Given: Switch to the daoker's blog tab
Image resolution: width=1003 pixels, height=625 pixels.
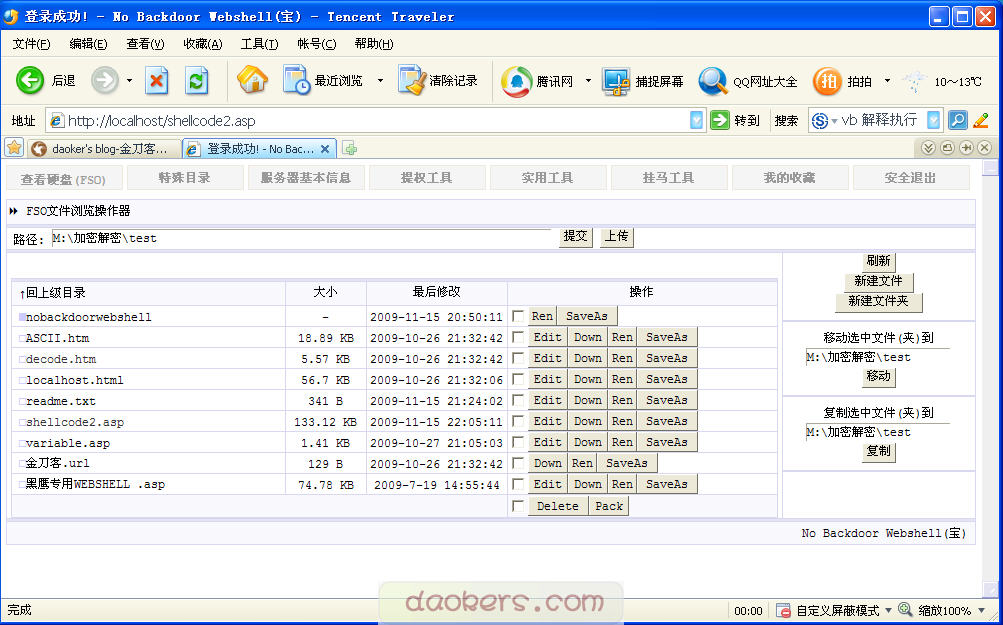Looking at the screenshot, I should tap(104, 149).
